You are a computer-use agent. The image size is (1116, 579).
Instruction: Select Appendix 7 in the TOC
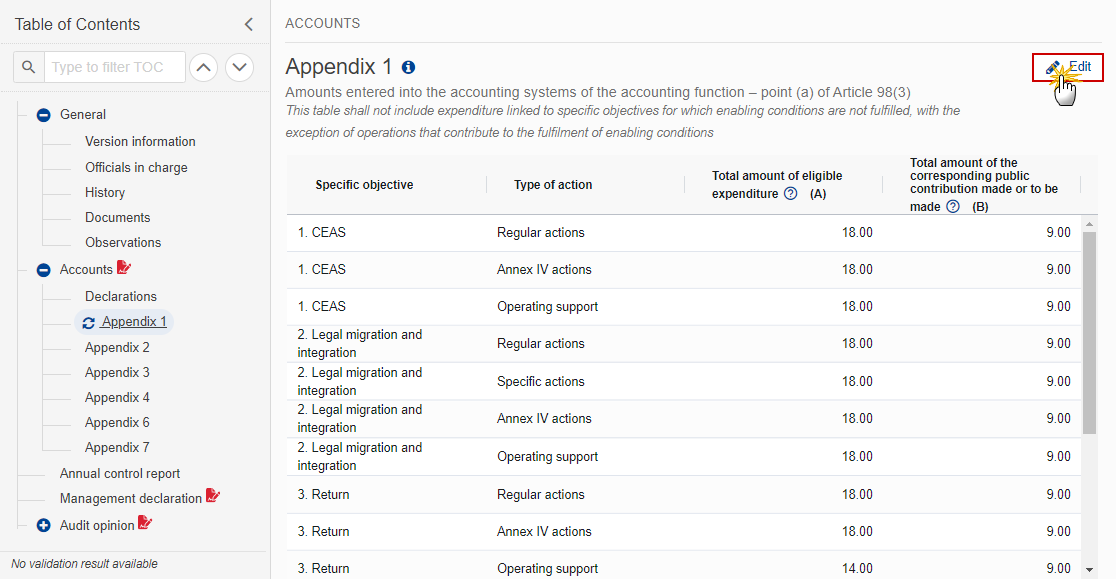coord(117,447)
